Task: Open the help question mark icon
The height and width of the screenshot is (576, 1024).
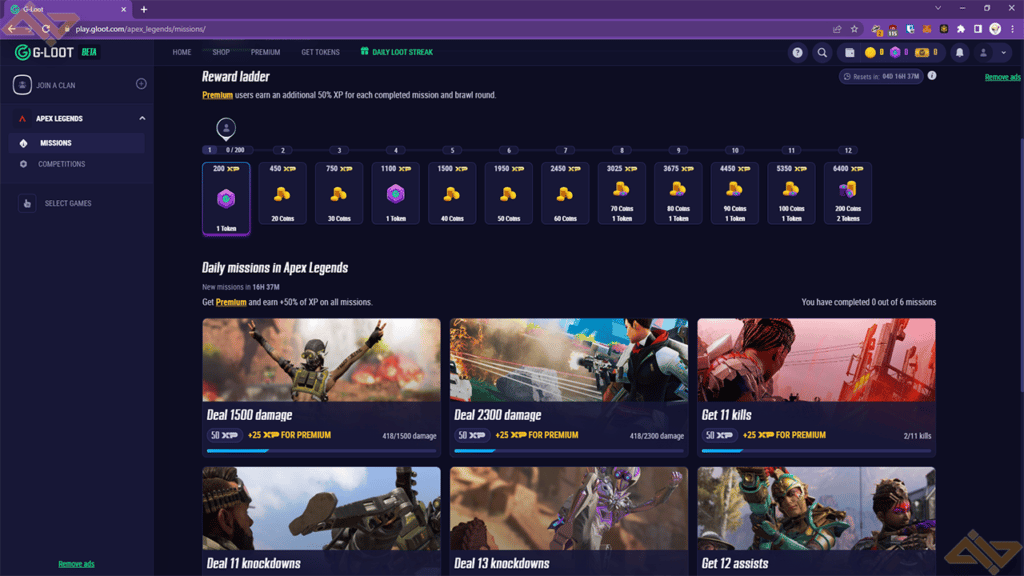Action: [797, 52]
